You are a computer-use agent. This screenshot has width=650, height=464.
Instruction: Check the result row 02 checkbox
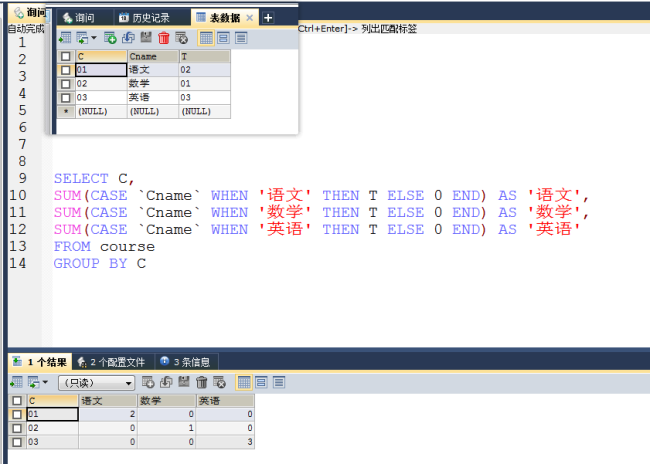coord(17,428)
